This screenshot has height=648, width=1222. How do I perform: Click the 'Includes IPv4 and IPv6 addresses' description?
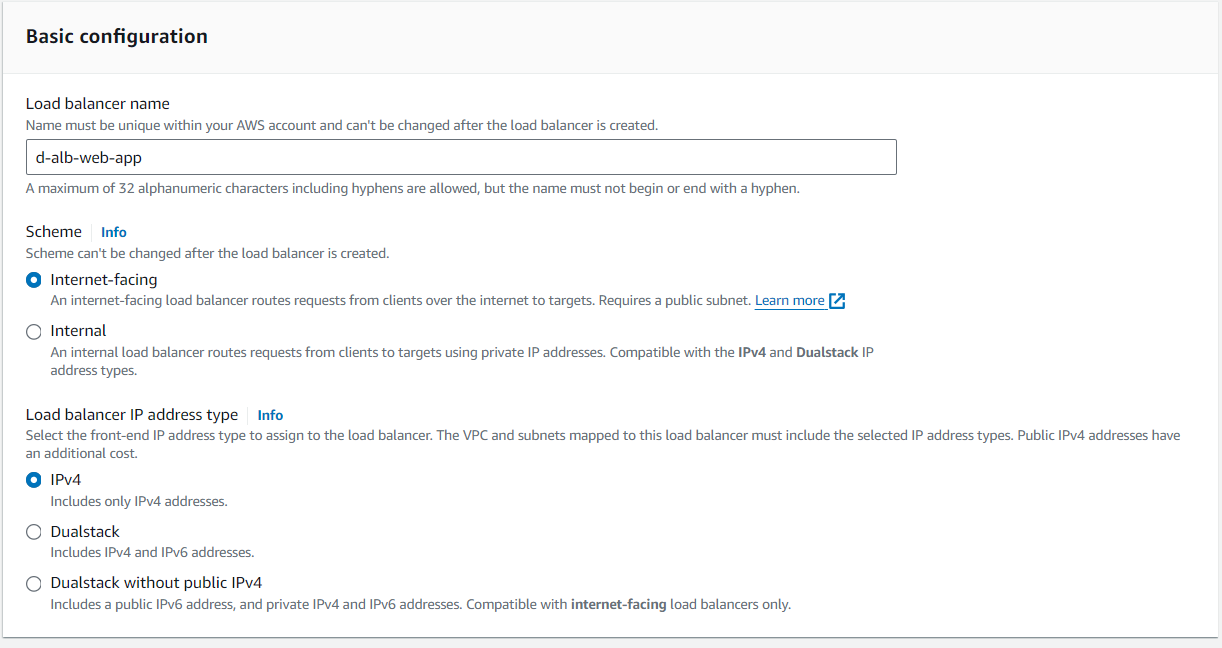(x=152, y=552)
